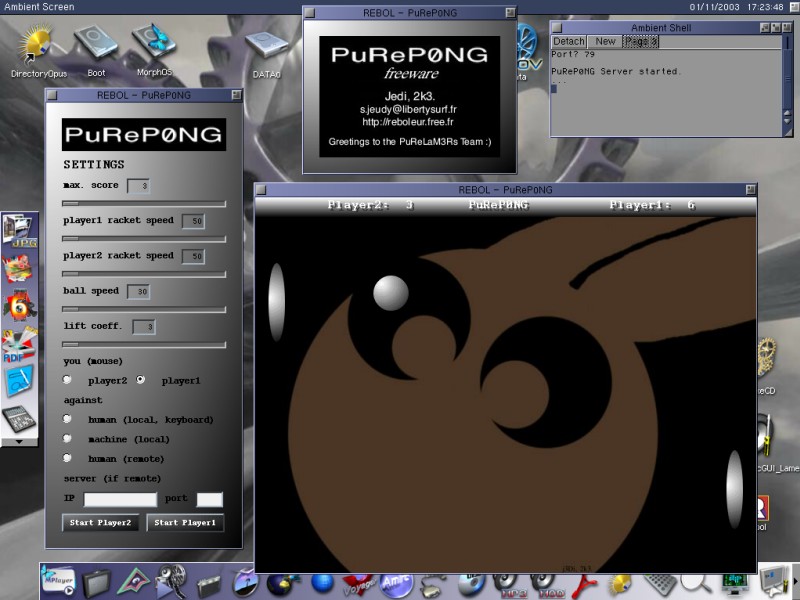The height and width of the screenshot is (600, 800).
Task: Click the white ball in the game
Action: pos(391,293)
